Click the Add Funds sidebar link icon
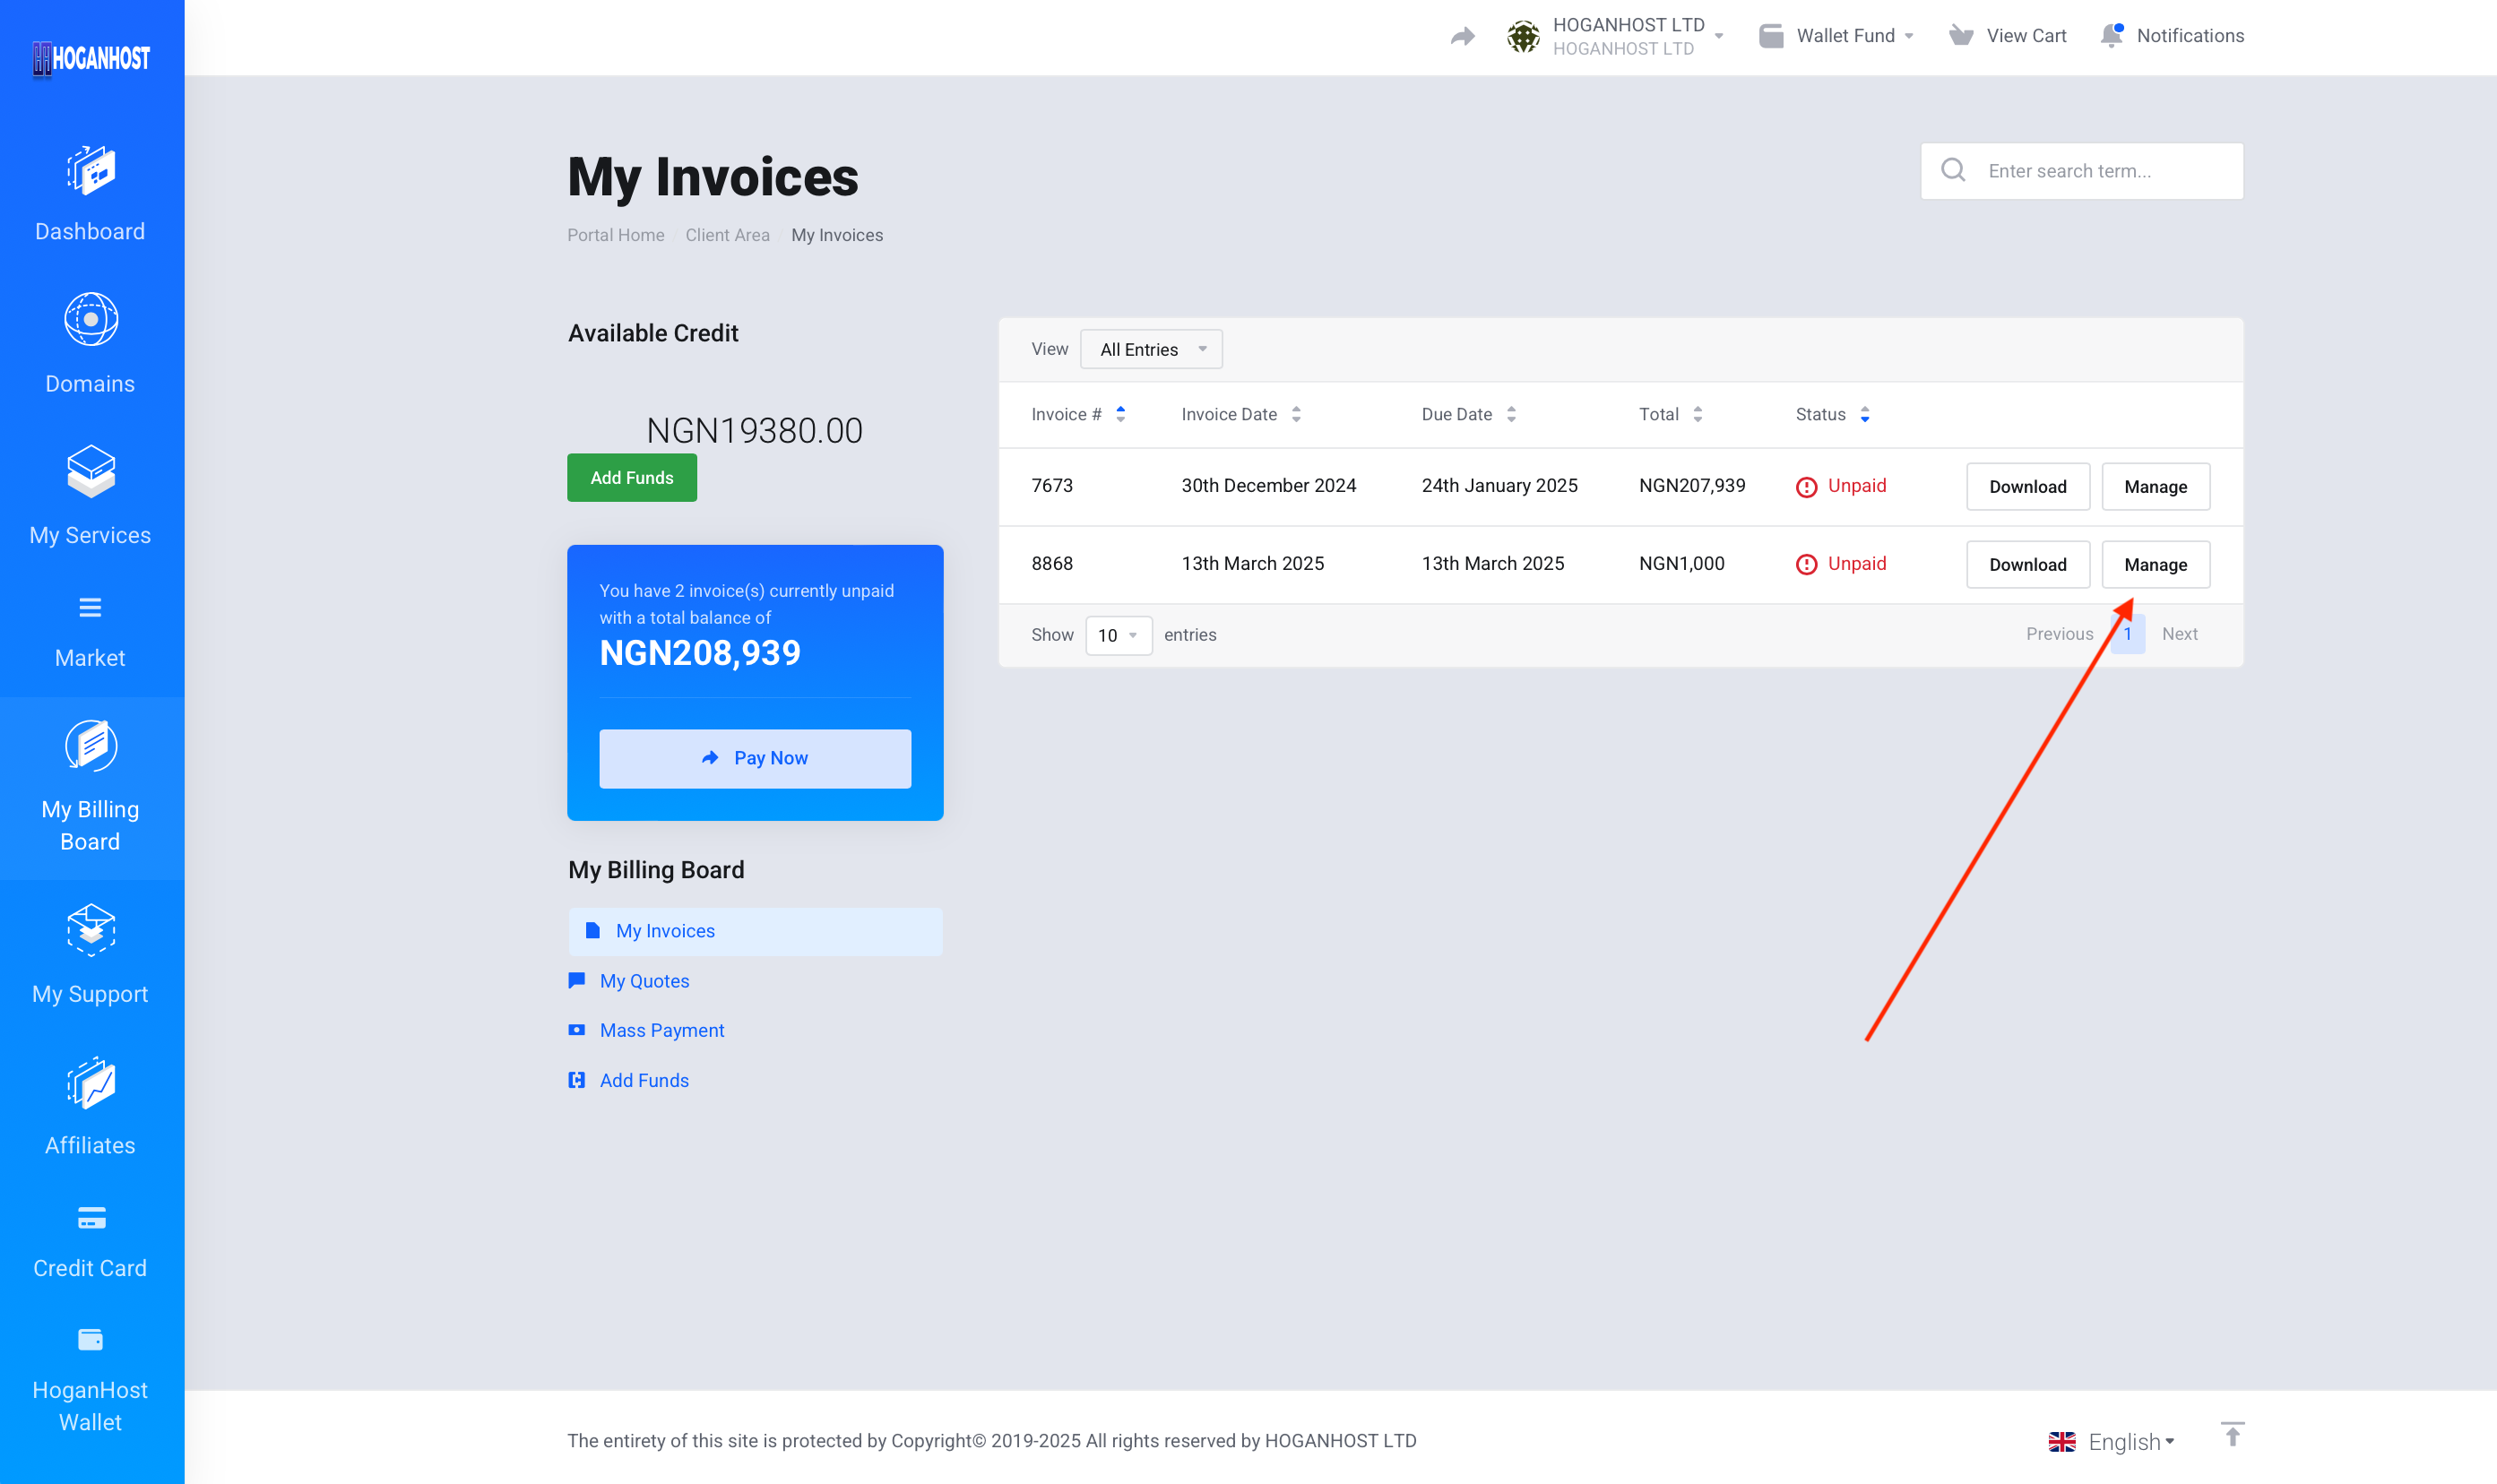 tap(577, 1080)
